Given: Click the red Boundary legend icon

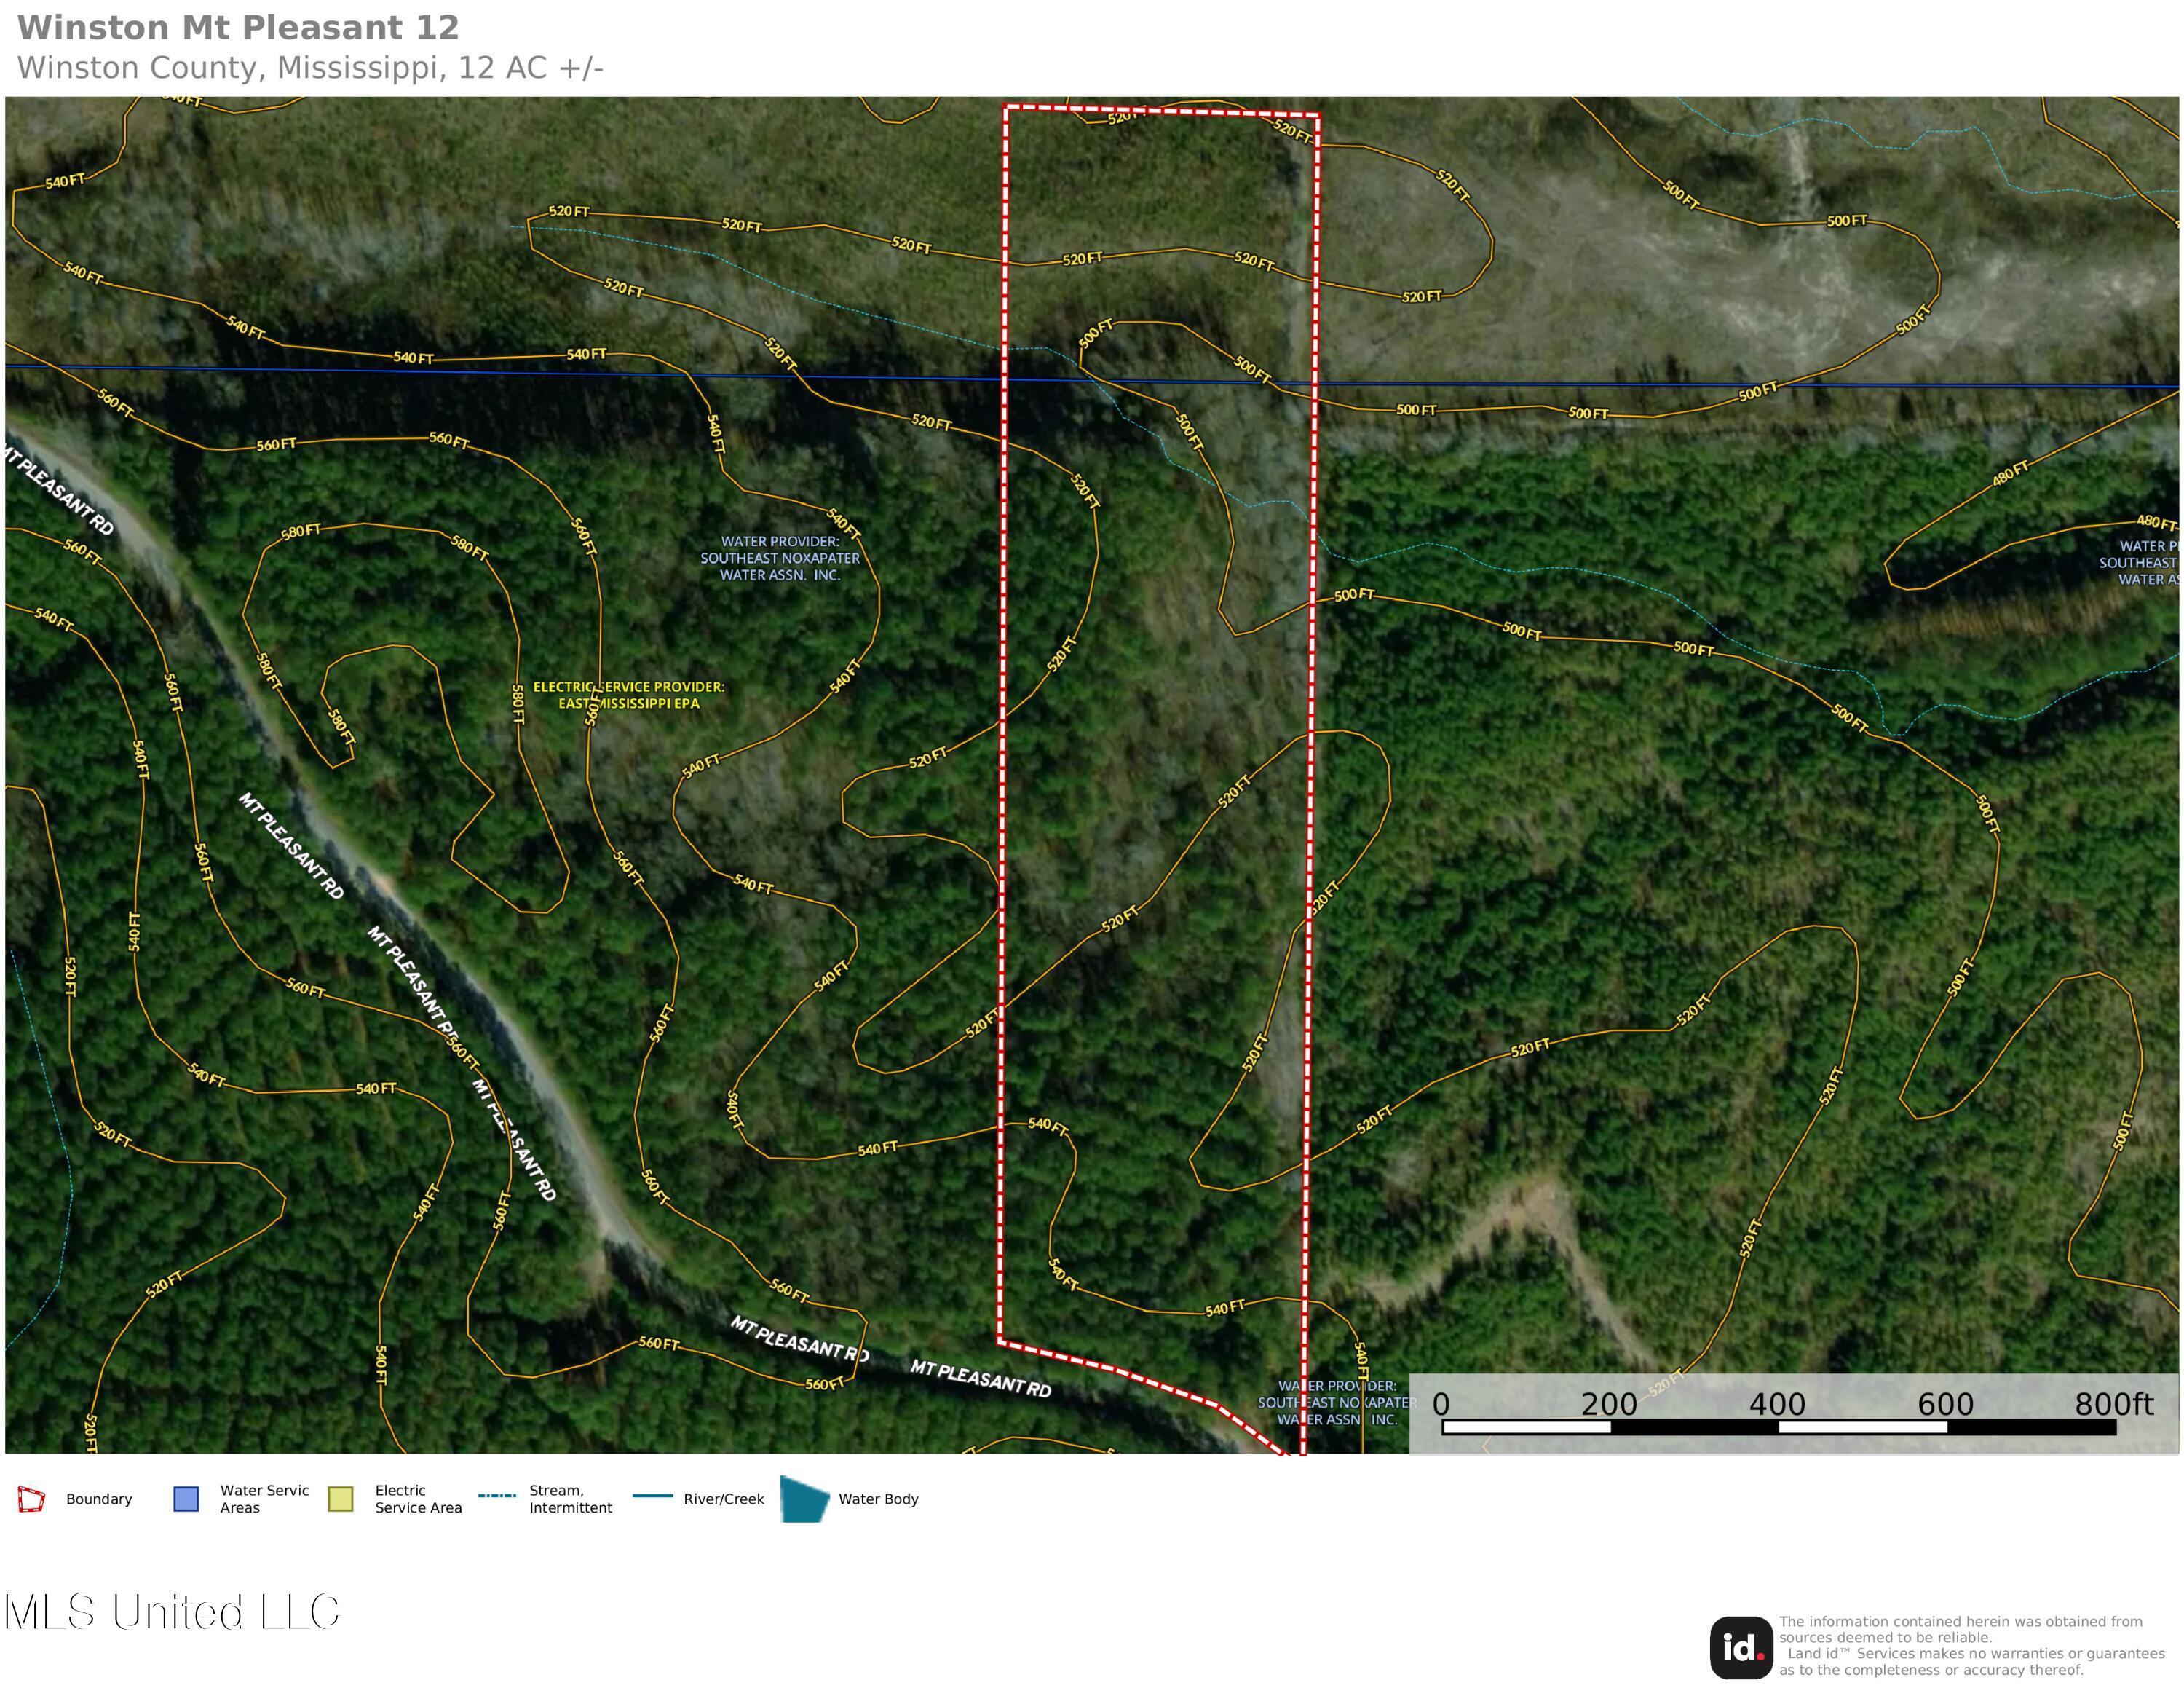Looking at the screenshot, I should [x=31, y=1499].
